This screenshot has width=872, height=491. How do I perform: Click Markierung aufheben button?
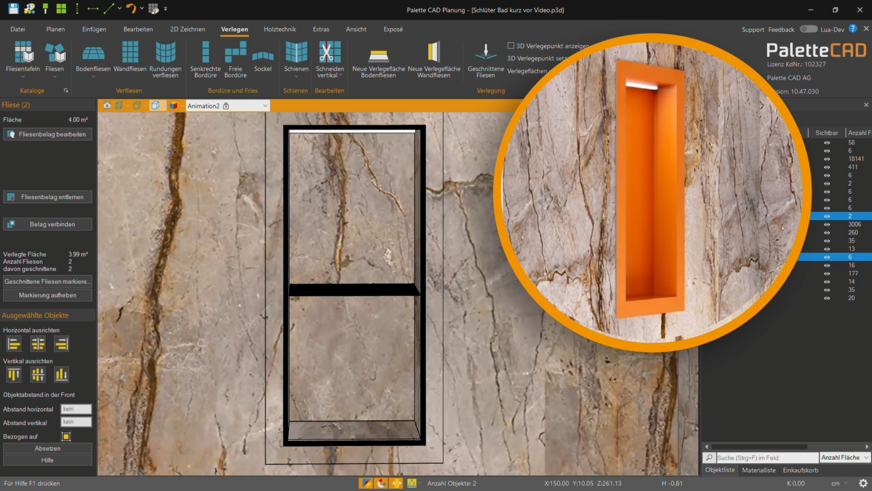point(47,295)
